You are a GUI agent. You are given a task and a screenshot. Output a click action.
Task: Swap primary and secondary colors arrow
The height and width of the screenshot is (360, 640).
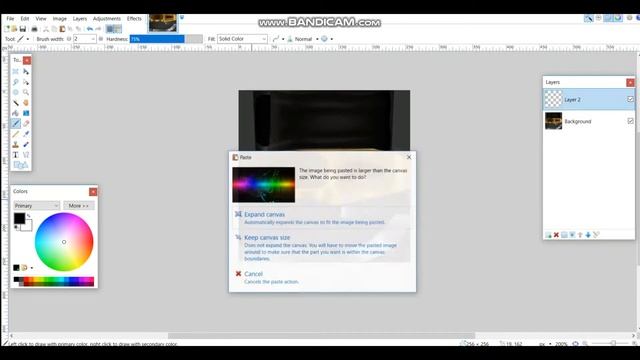tap(28, 216)
